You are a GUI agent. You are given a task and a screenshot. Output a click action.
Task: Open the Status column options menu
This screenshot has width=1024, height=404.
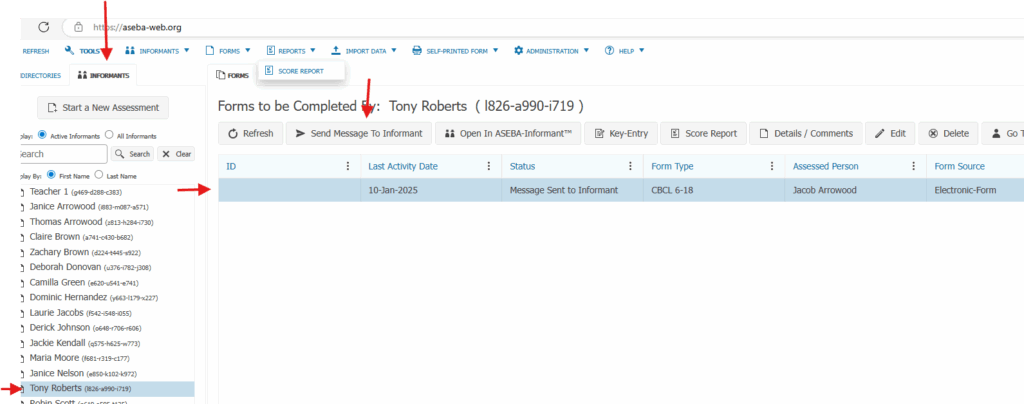631,166
